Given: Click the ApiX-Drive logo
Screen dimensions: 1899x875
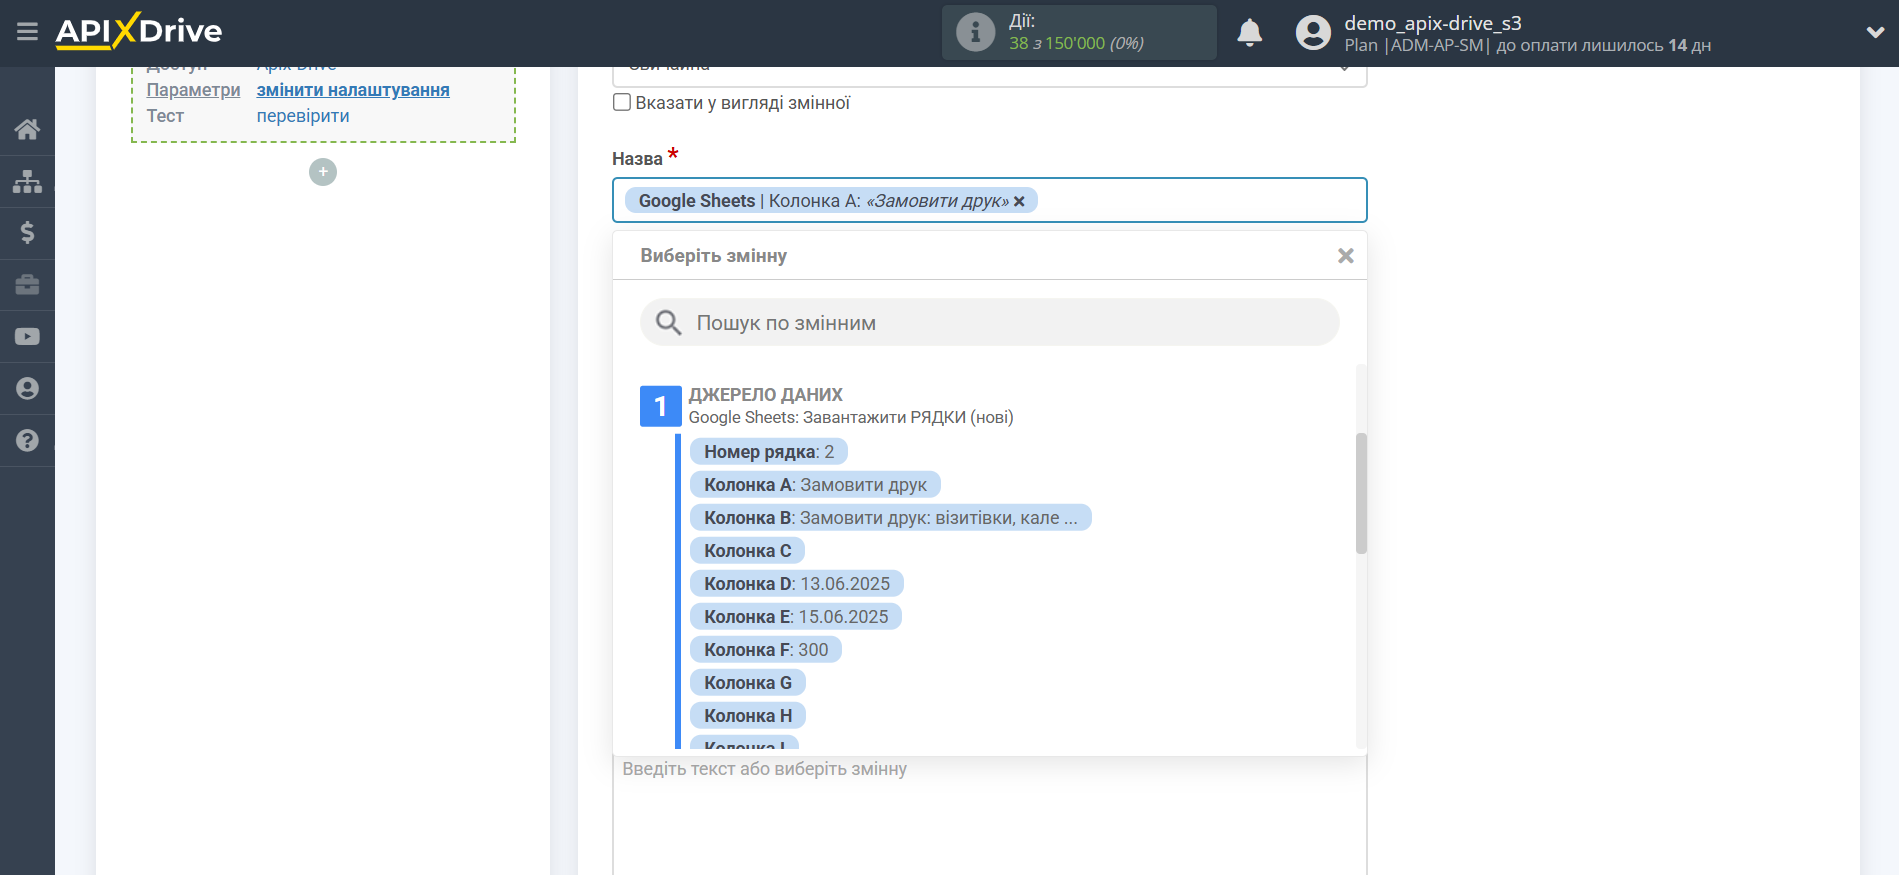Looking at the screenshot, I should point(139,32).
